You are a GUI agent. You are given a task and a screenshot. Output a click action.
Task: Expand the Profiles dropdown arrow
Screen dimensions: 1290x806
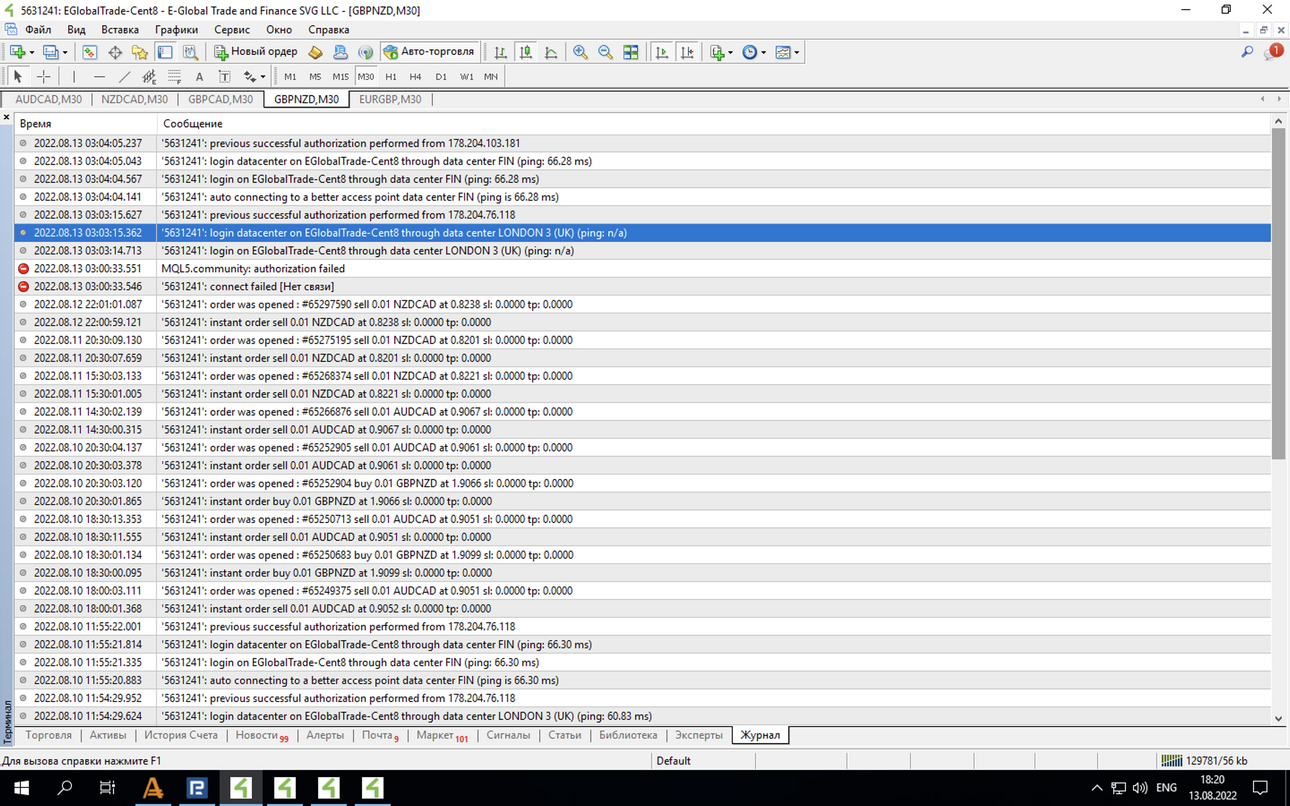tap(66, 52)
